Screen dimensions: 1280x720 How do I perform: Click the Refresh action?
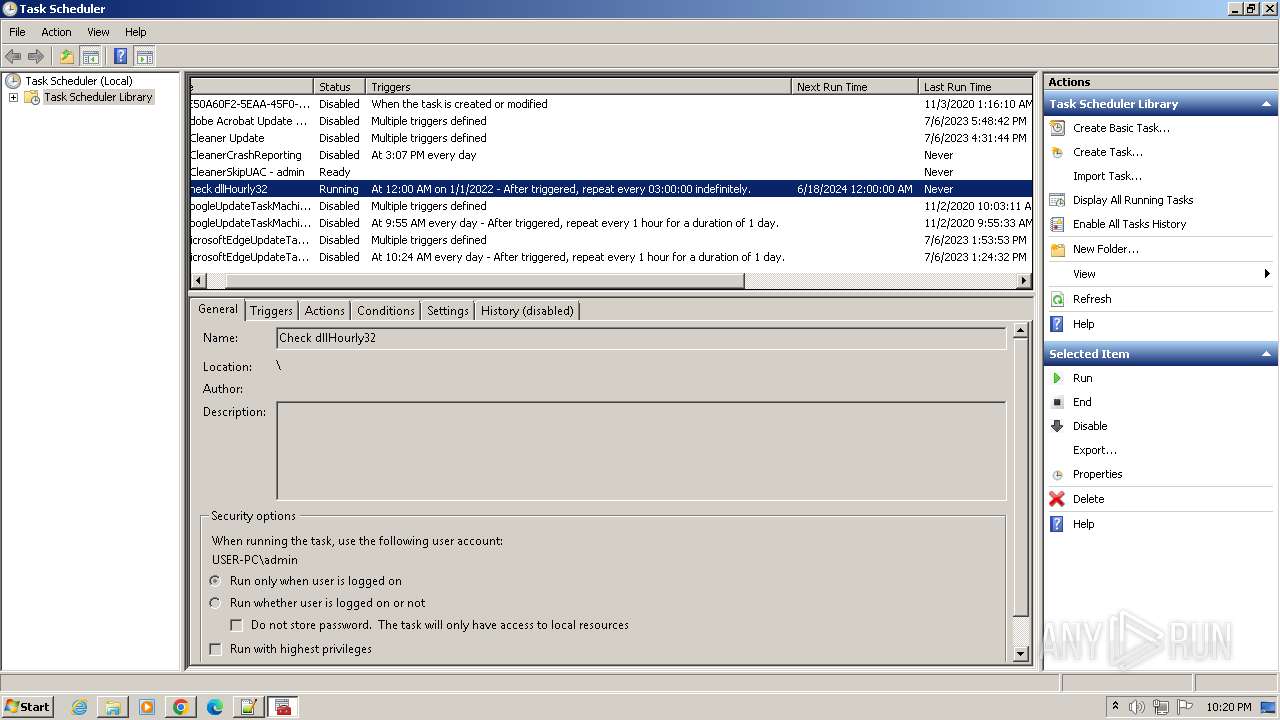1092,299
